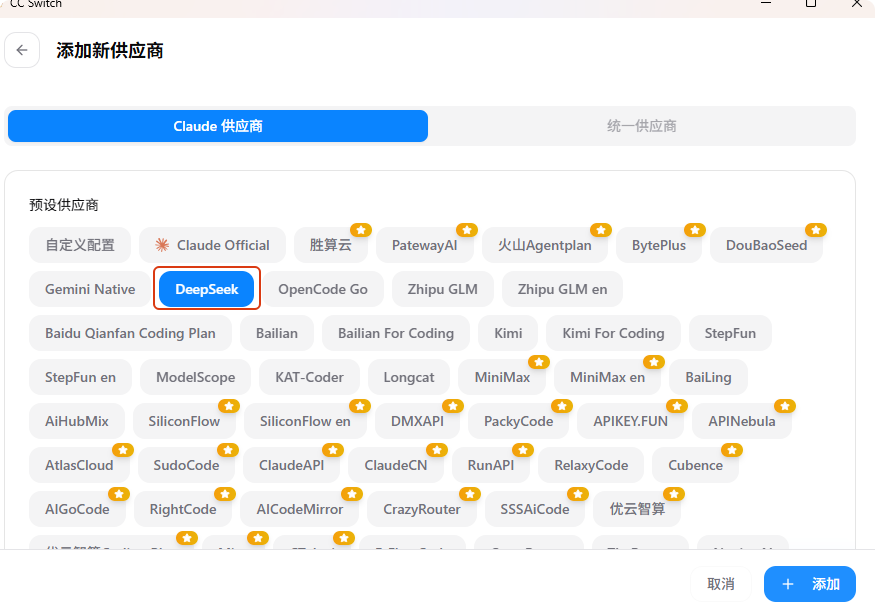The height and width of the screenshot is (611, 875).
Task: Pick the Longcat preset
Action: [x=408, y=377]
